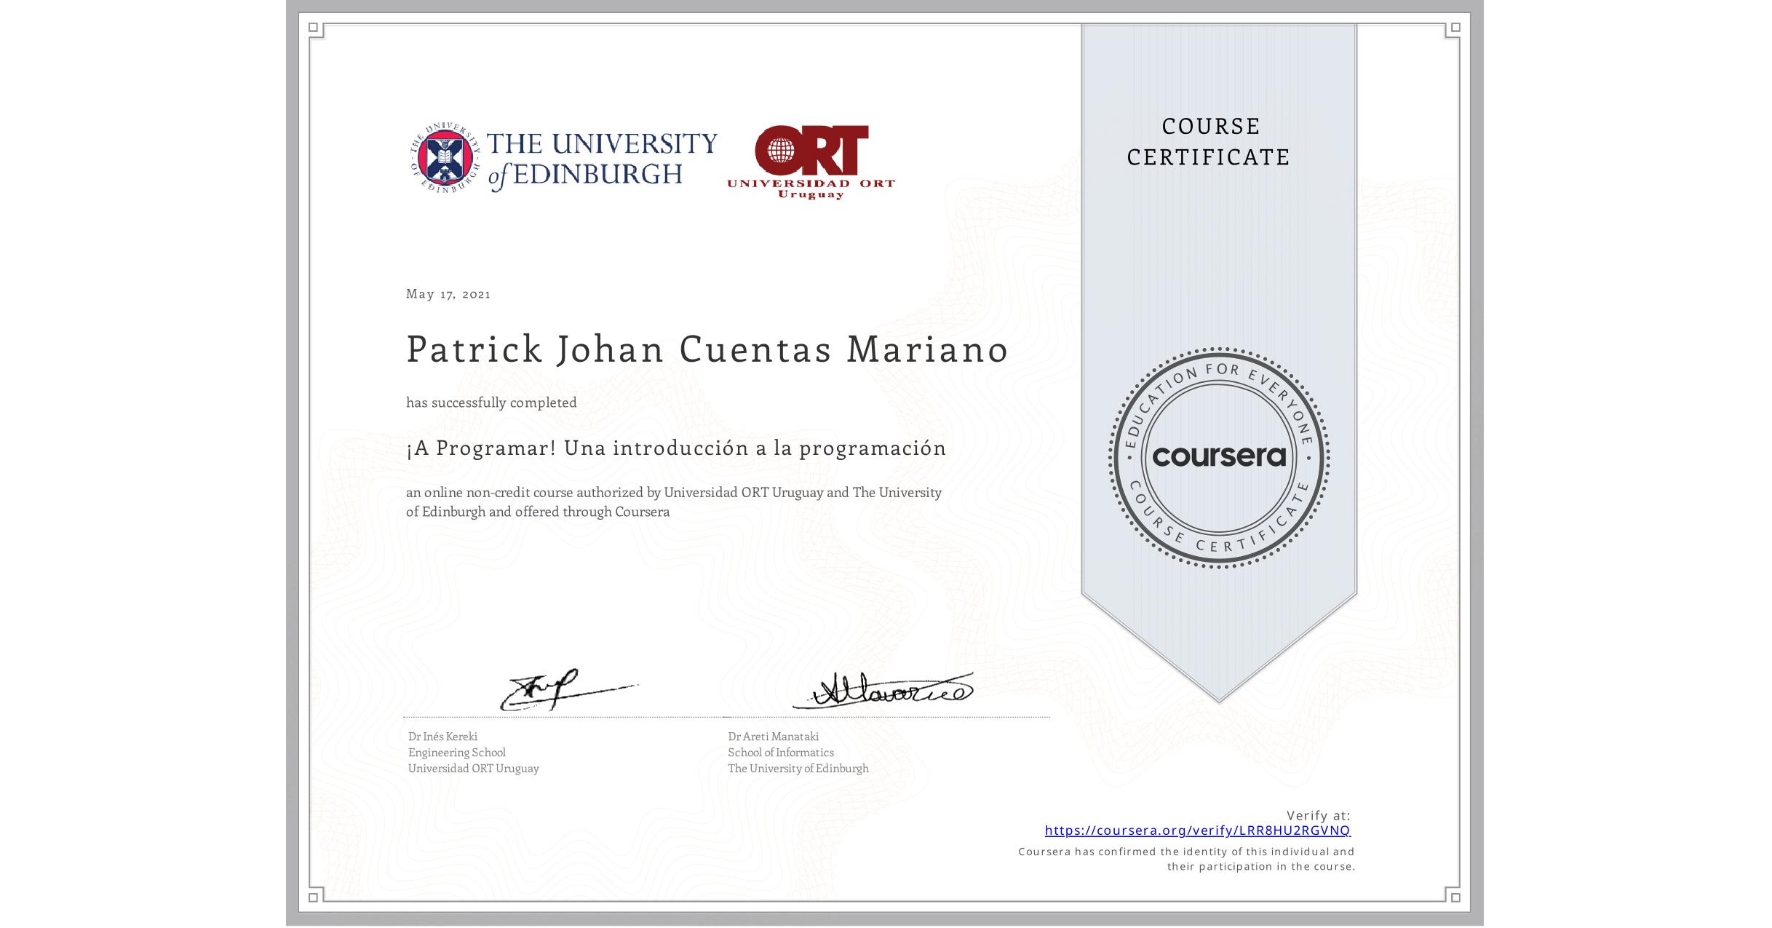Click the University of Edinburgh crest logo
This screenshot has width=1772, height=928.
click(446, 158)
